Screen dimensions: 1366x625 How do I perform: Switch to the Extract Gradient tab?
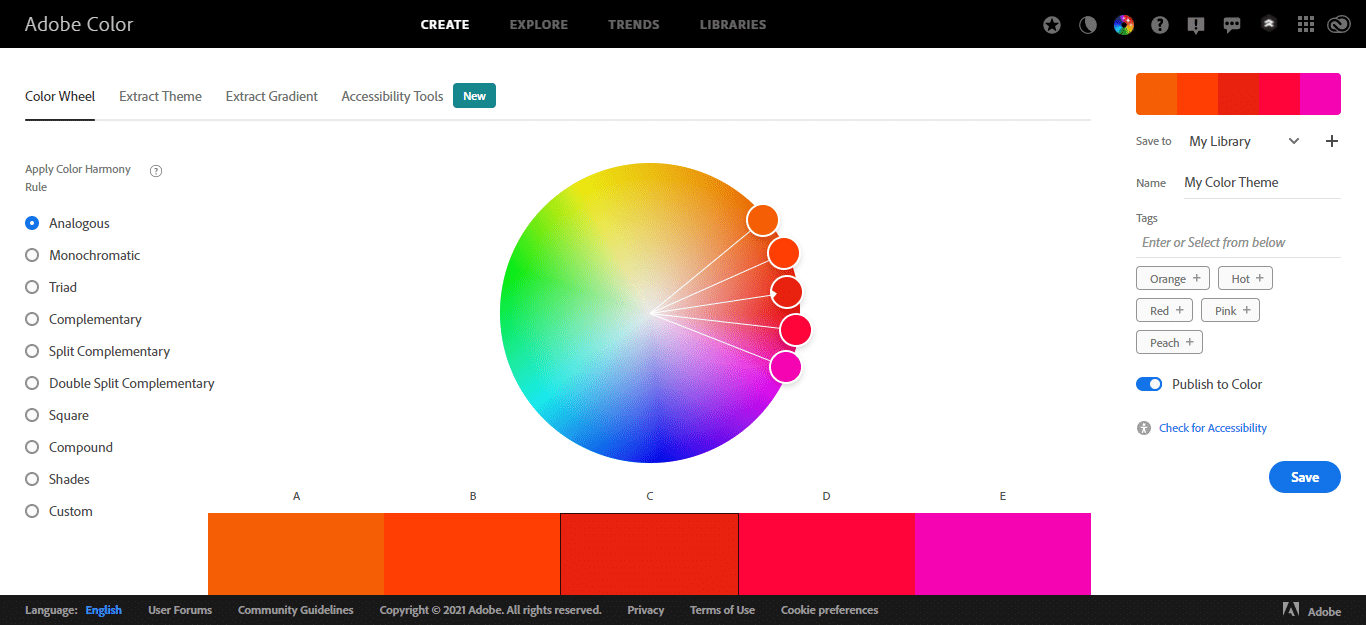coord(272,96)
